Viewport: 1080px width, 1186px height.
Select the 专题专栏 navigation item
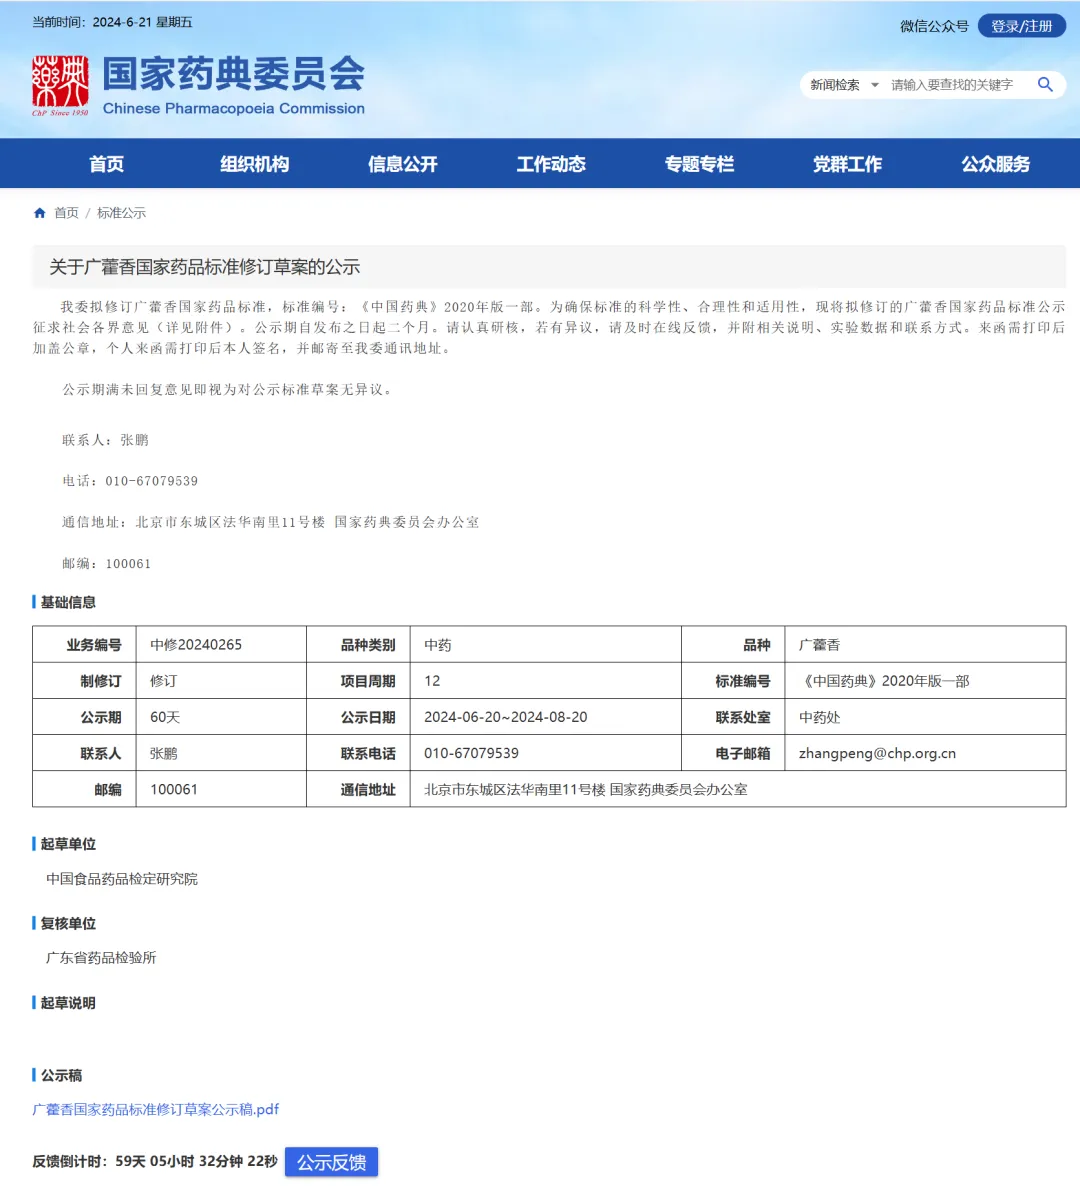[x=699, y=164]
